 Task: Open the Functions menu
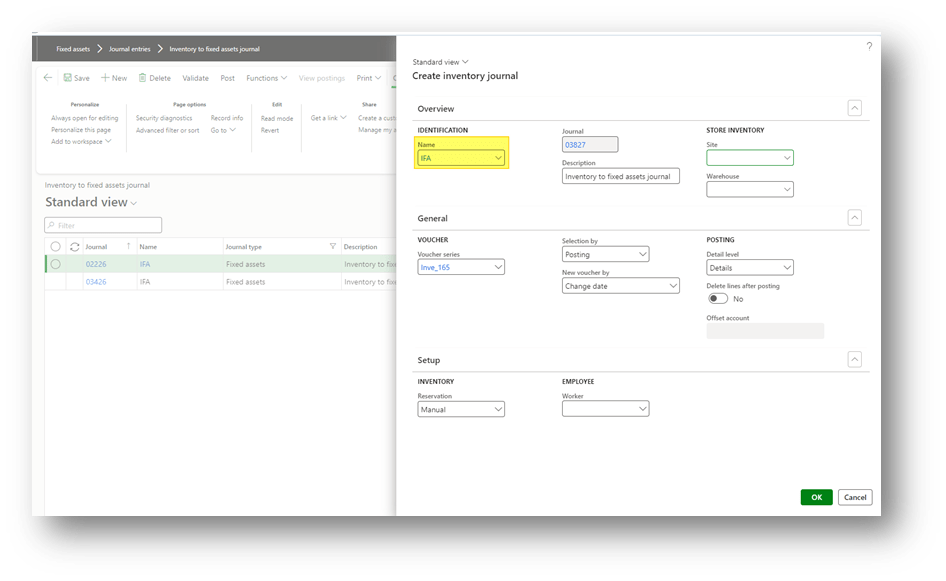click(x=266, y=78)
